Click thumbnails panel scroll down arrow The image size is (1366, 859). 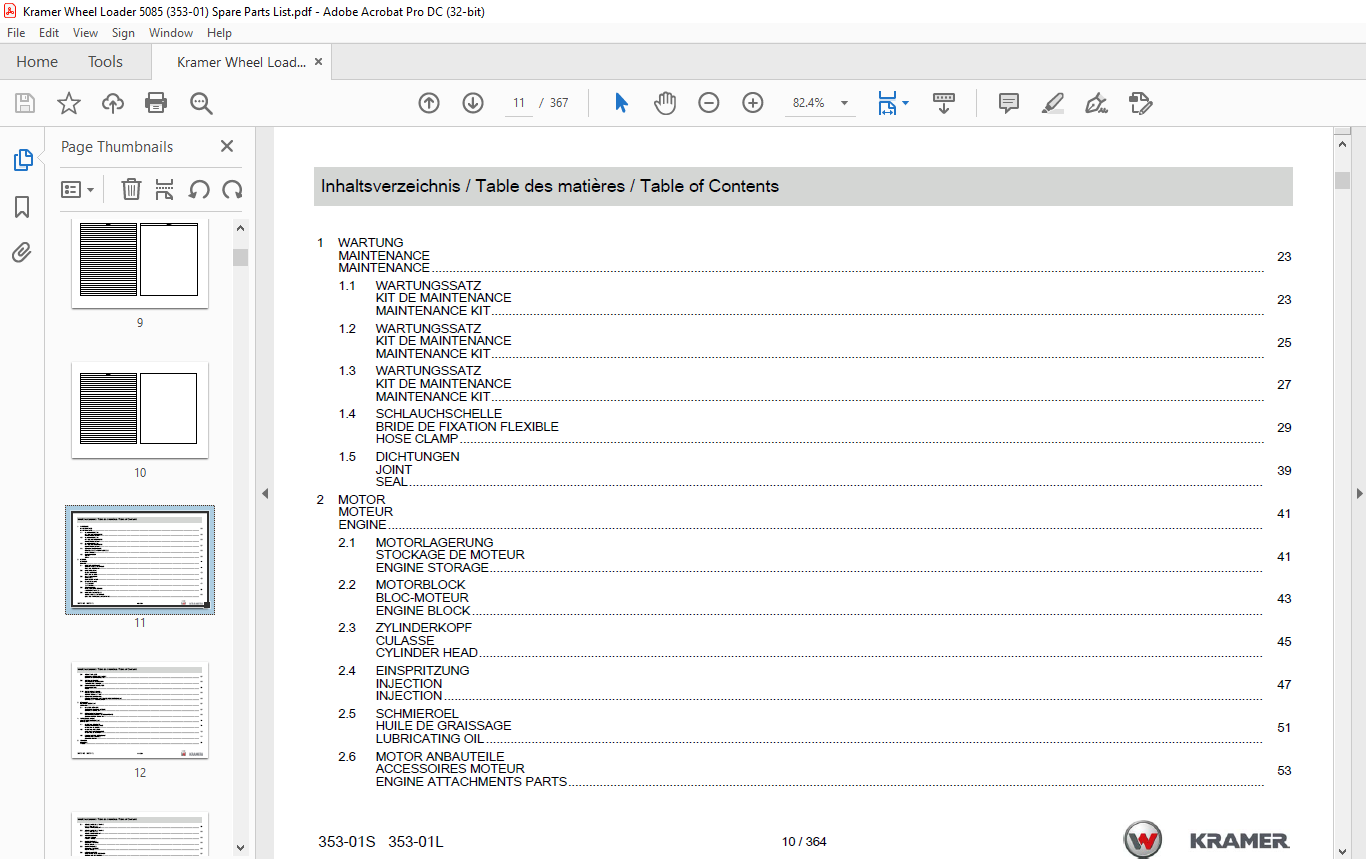pos(240,848)
